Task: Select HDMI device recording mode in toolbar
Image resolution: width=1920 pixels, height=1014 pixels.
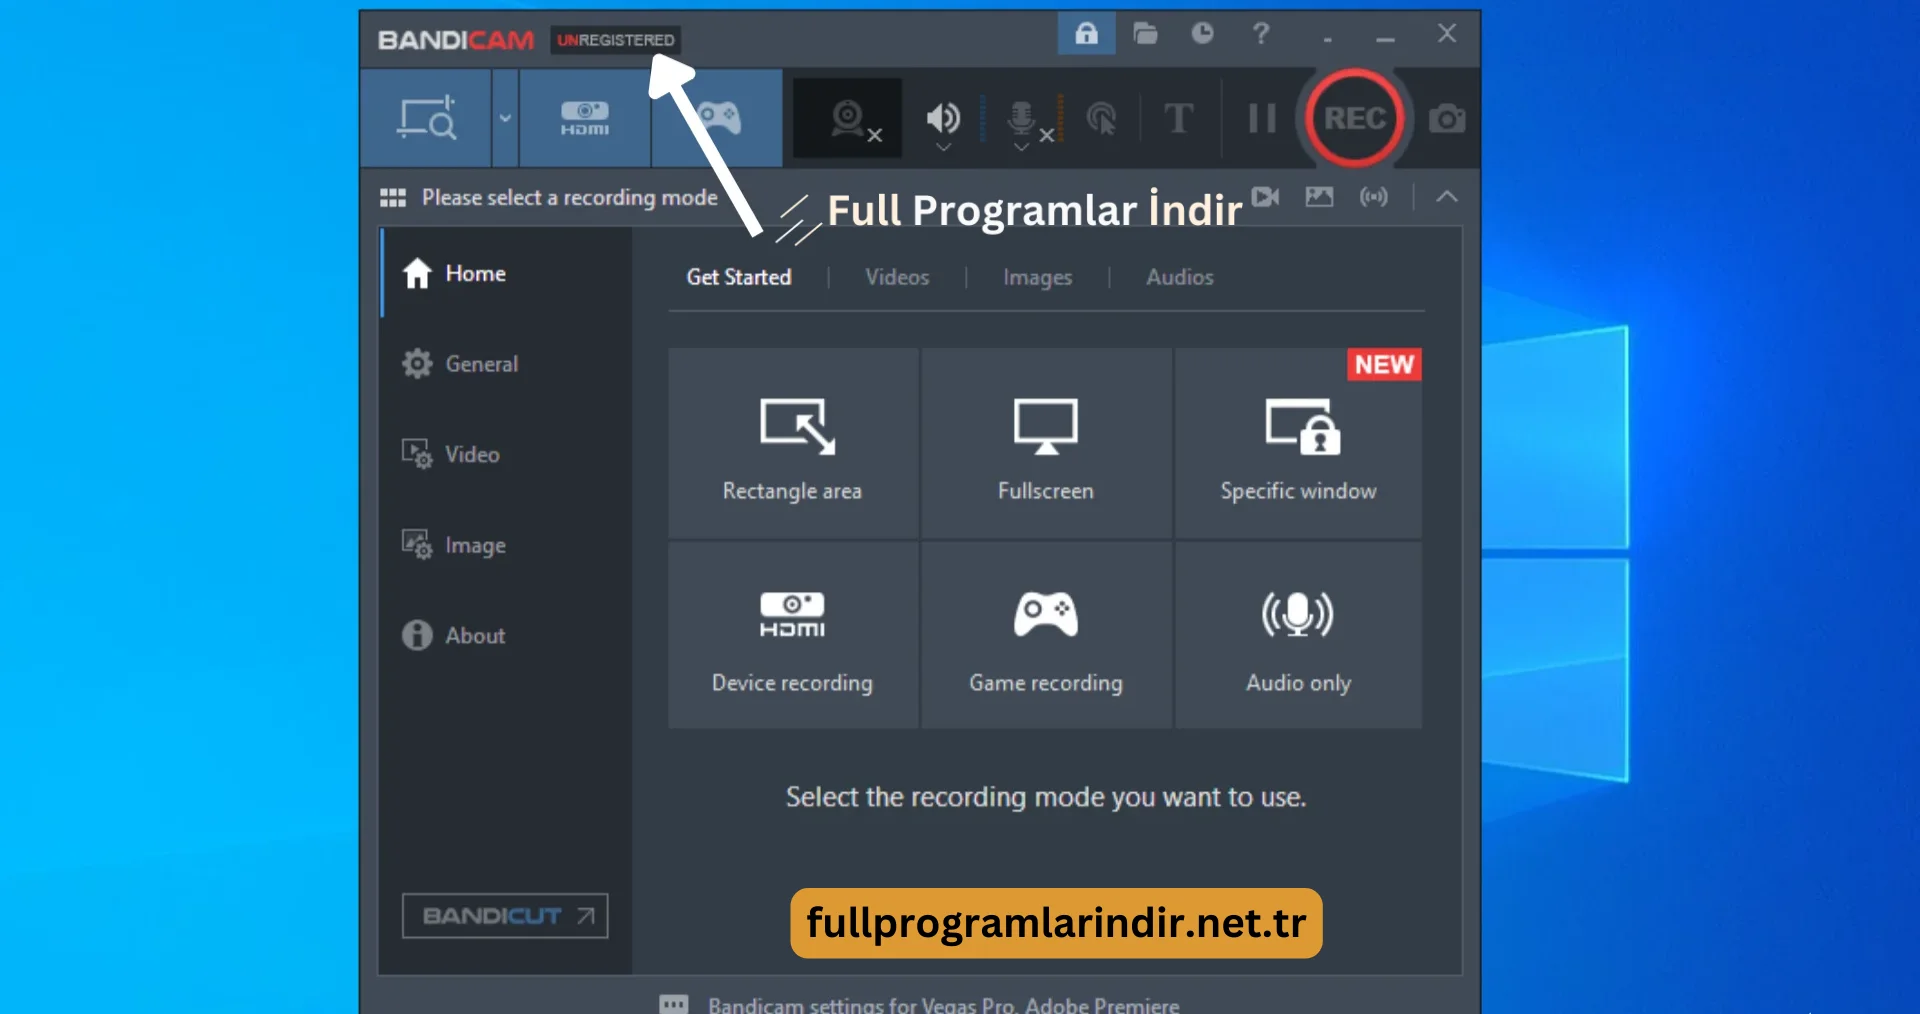Action: click(x=585, y=118)
